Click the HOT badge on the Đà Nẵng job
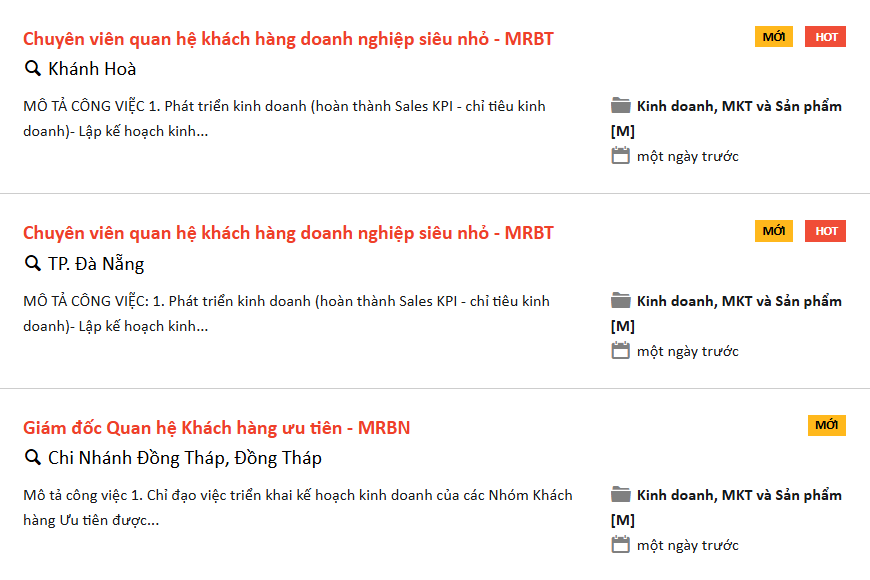This screenshot has width=870, height=580. pos(825,231)
